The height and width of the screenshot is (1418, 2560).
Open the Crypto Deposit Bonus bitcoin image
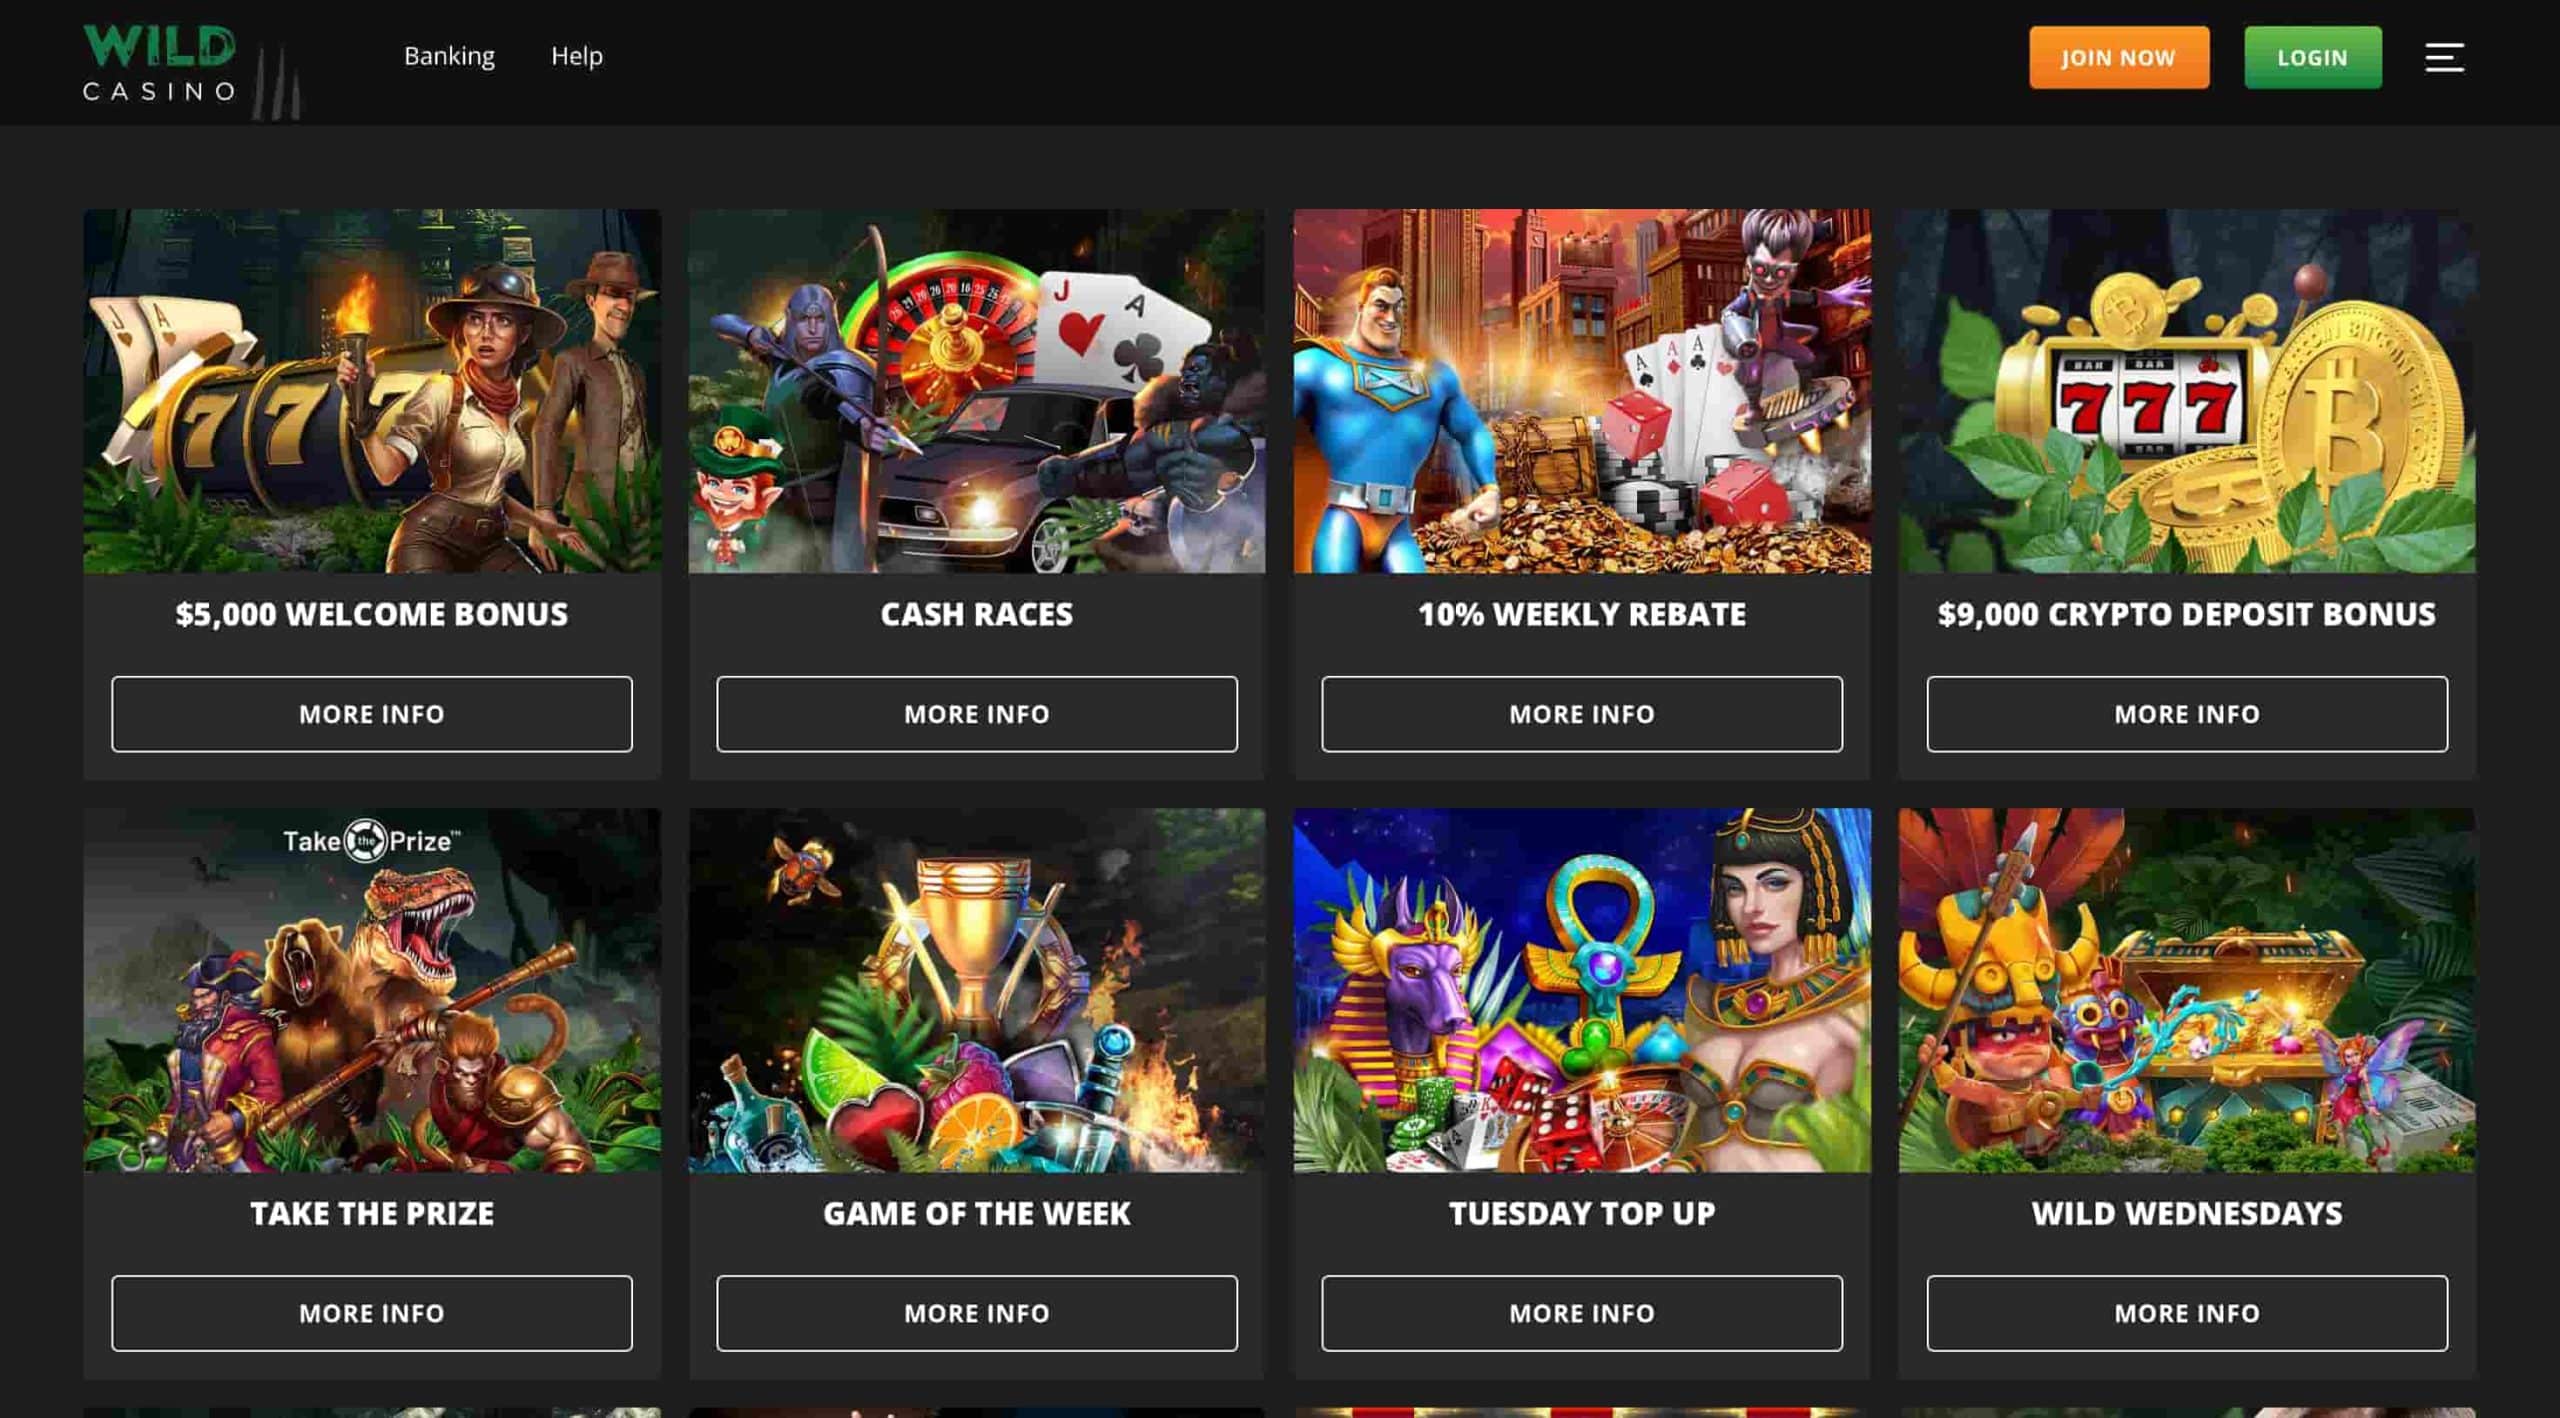click(x=2187, y=391)
